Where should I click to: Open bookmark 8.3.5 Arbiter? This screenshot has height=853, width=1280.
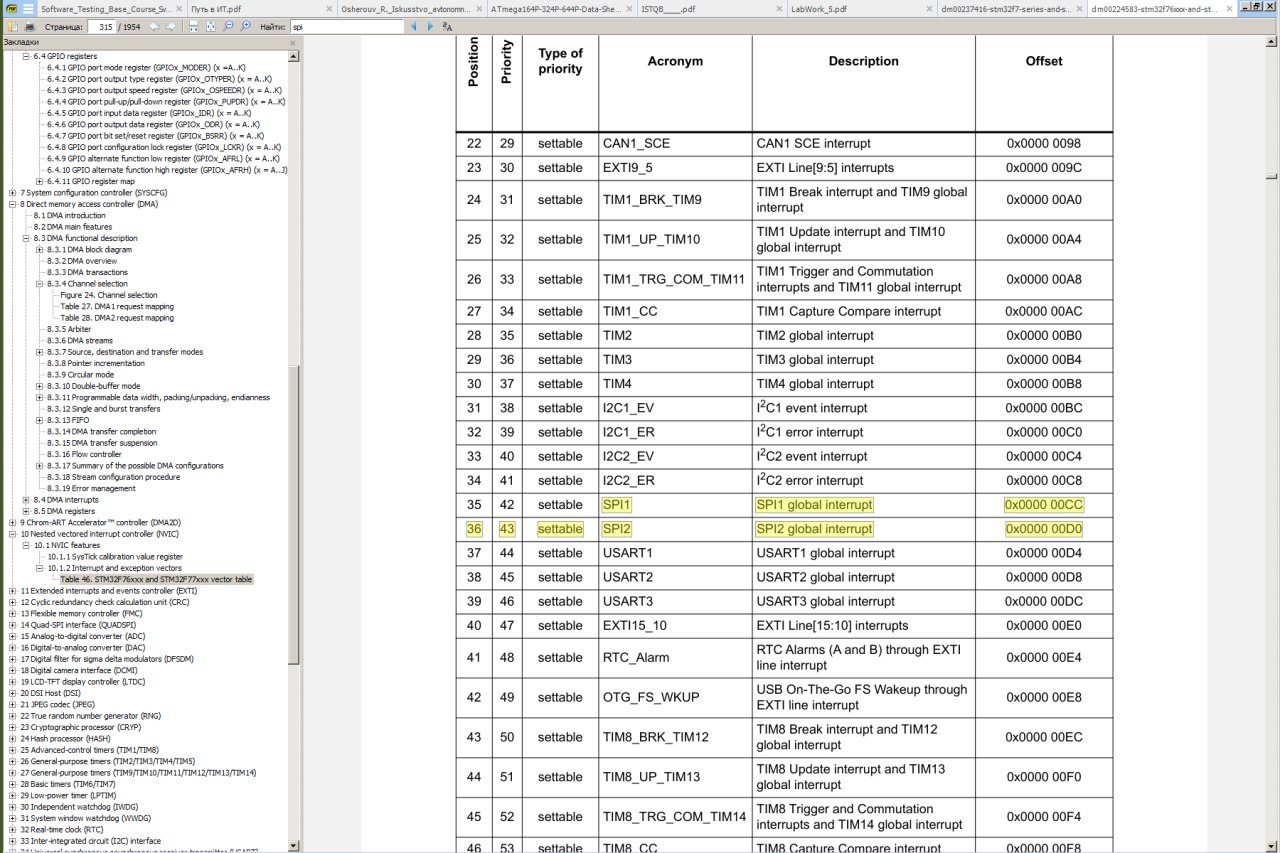(68, 329)
